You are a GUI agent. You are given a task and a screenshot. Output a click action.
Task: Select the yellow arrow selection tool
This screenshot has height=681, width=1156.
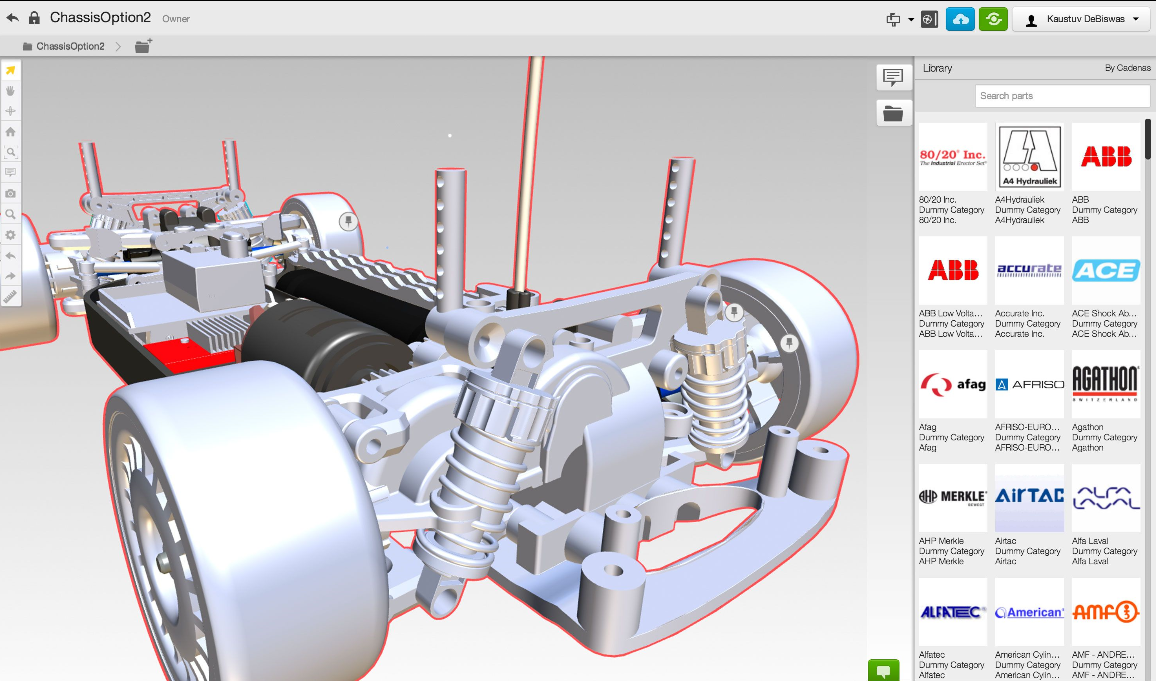(10, 70)
